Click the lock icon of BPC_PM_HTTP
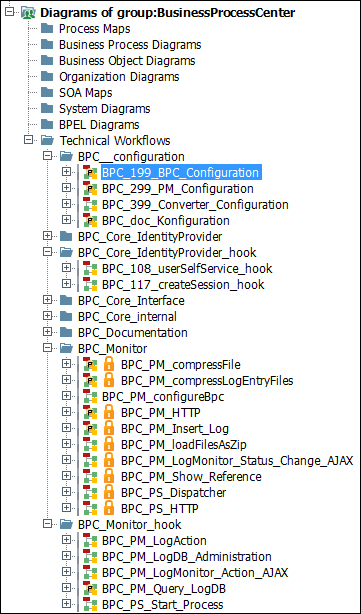The image size is (361, 614). click(109, 412)
